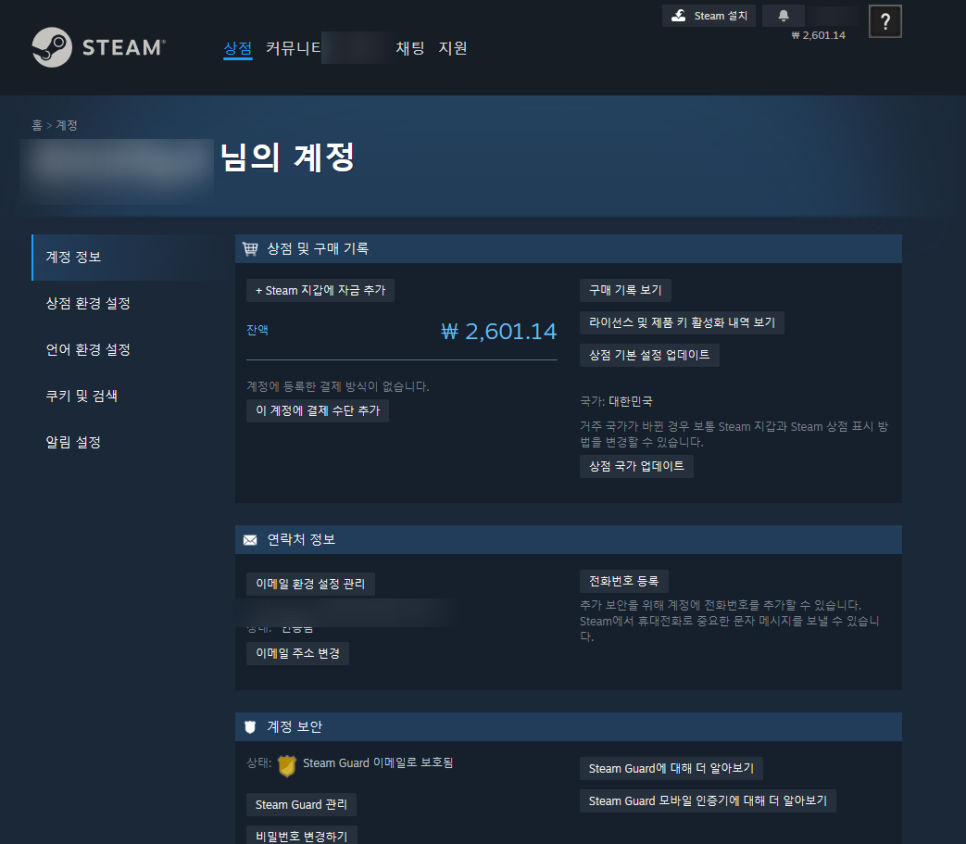Select the 계정 정보 sidebar tab

[x=131, y=257]
